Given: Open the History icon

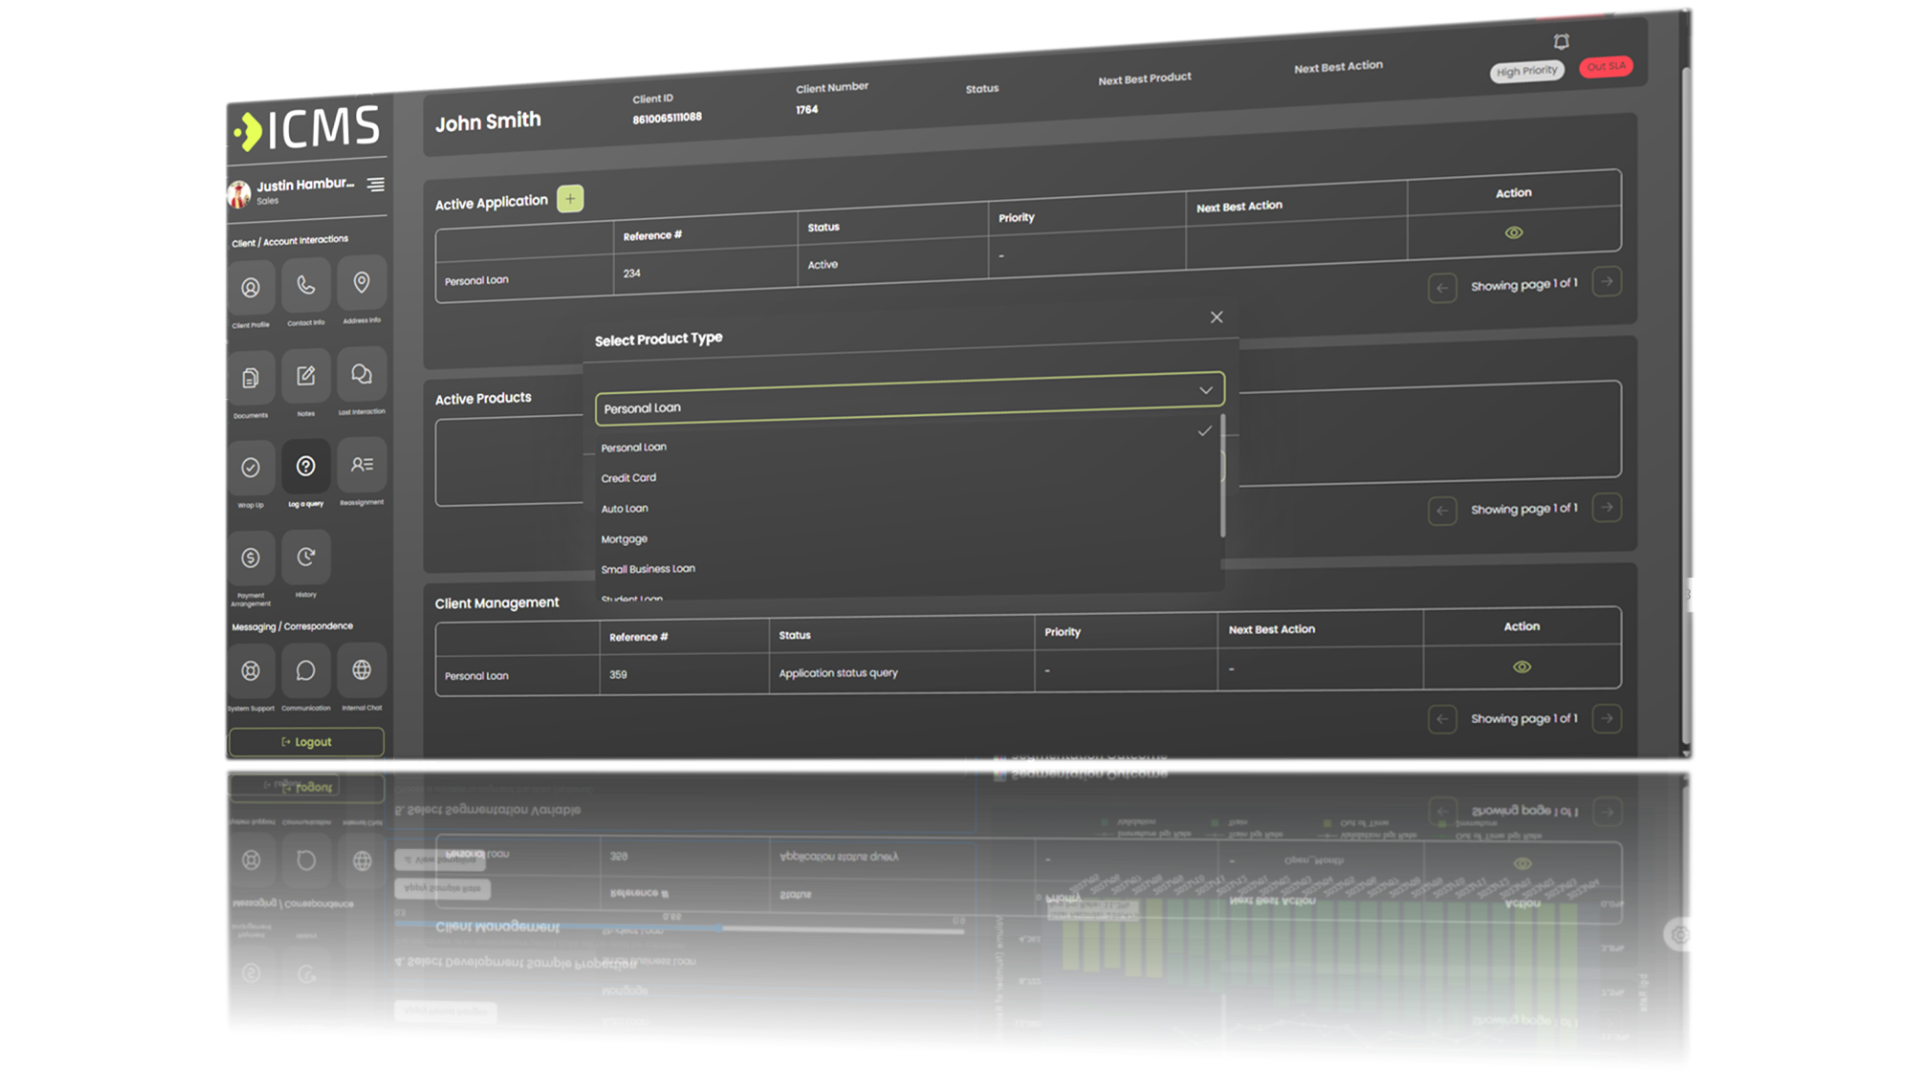Looking at the screenshot, I should point(306,557).
